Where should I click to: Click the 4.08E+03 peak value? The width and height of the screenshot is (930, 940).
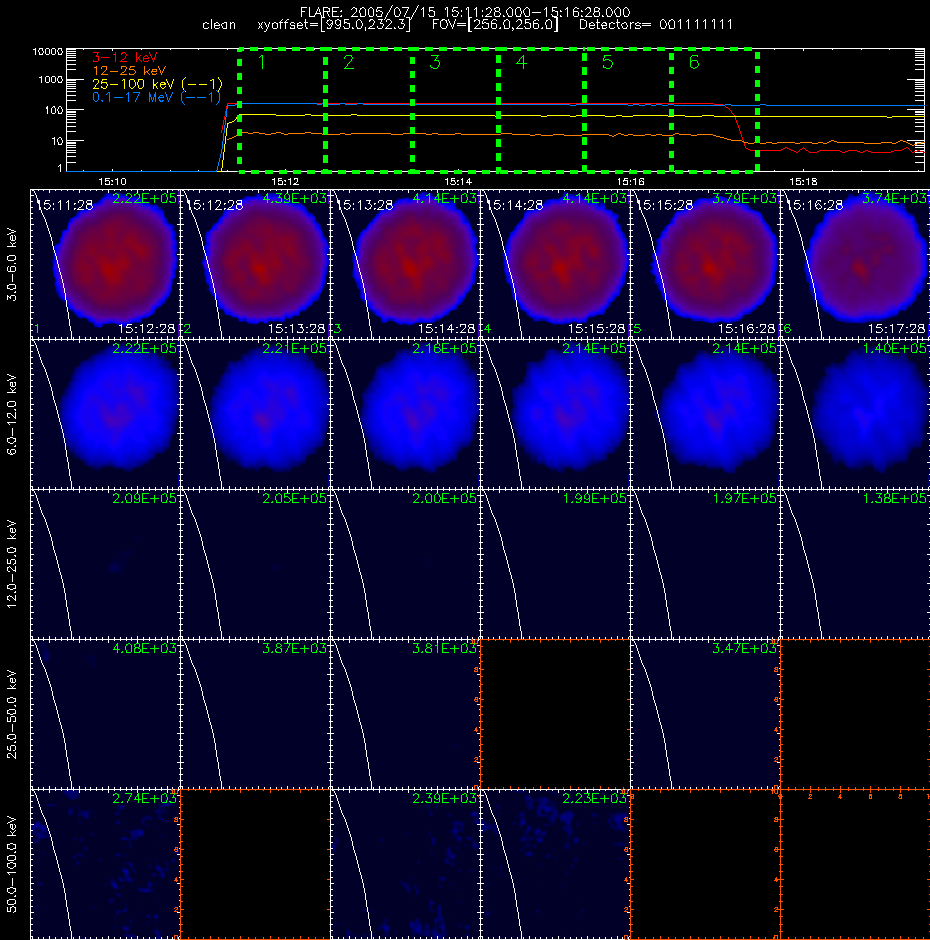(x=145, y=648)
